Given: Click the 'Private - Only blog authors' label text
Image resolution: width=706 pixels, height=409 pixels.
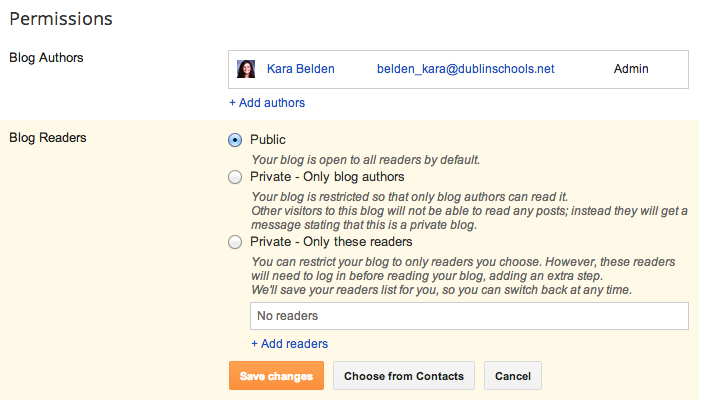Looking at the screenshot, I should click(x=327, y=177).
